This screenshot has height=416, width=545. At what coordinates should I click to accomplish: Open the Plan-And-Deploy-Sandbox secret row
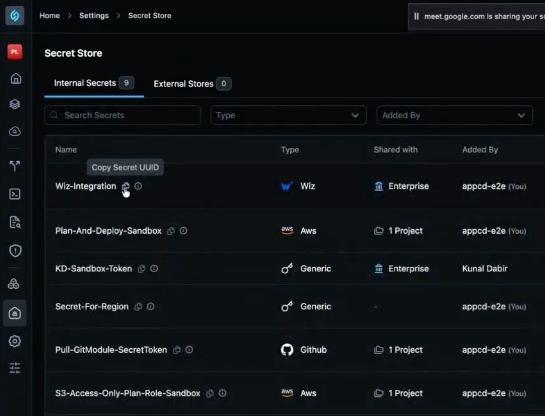(x=295, y=231)
